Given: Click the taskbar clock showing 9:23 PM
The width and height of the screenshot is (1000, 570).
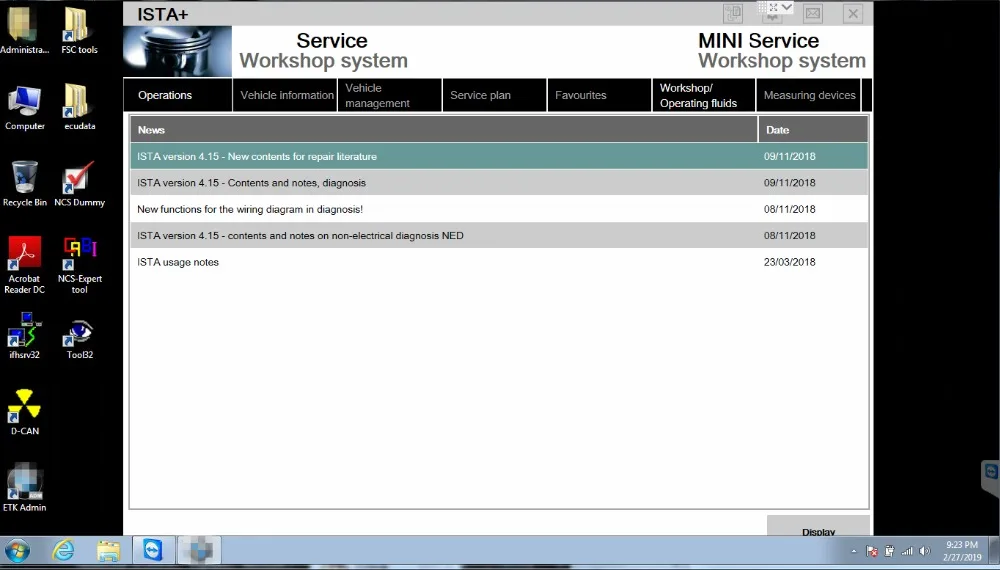Looking at the screenshot, I should click(962, 551).
